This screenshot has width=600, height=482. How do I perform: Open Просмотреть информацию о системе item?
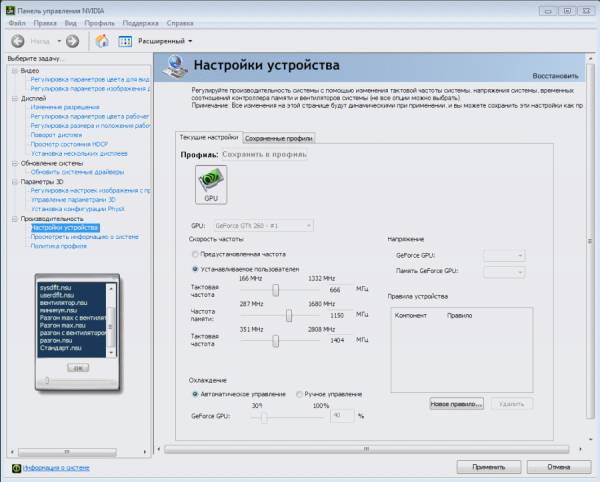pos(85,237)
